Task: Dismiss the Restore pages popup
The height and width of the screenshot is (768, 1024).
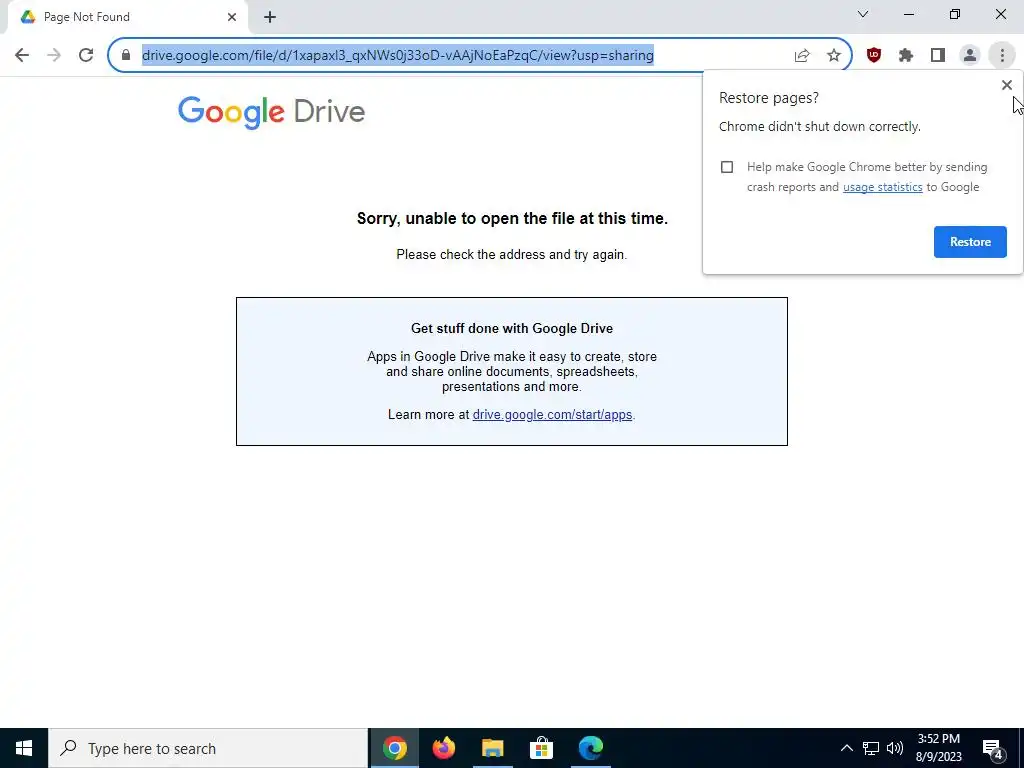Action: [x=1006, y=85]
